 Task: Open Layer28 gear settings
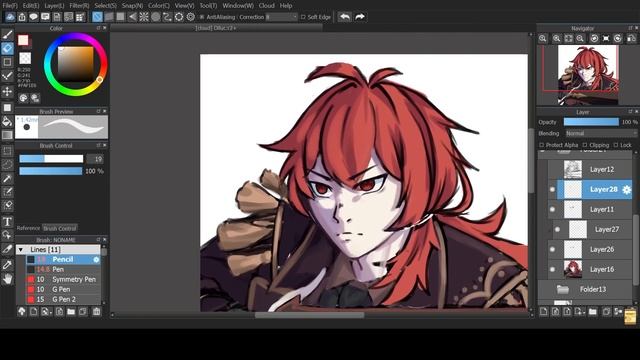point(627,189)
